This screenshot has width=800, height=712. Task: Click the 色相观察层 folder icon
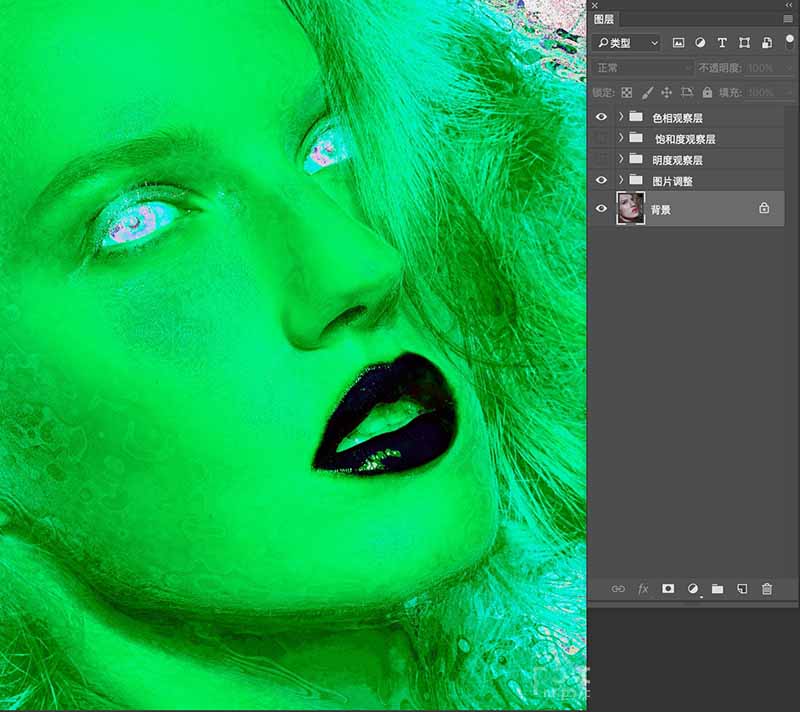pyautogui.click(x=636, y=117)
